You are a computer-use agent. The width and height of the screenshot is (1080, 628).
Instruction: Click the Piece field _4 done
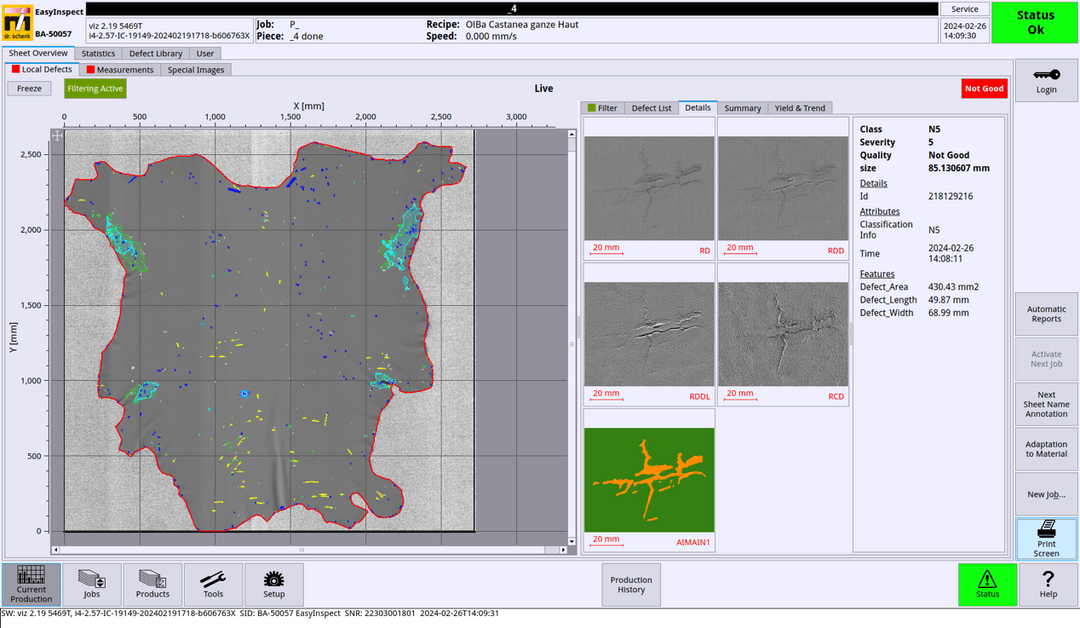coord(306,36)
